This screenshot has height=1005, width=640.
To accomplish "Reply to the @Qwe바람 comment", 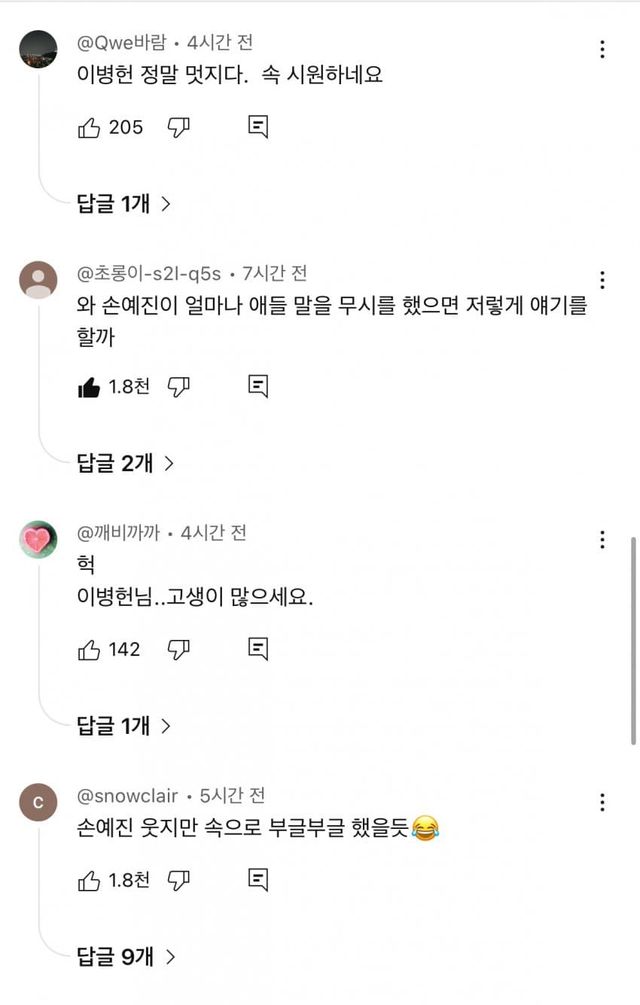I will [x=258, y=127].
